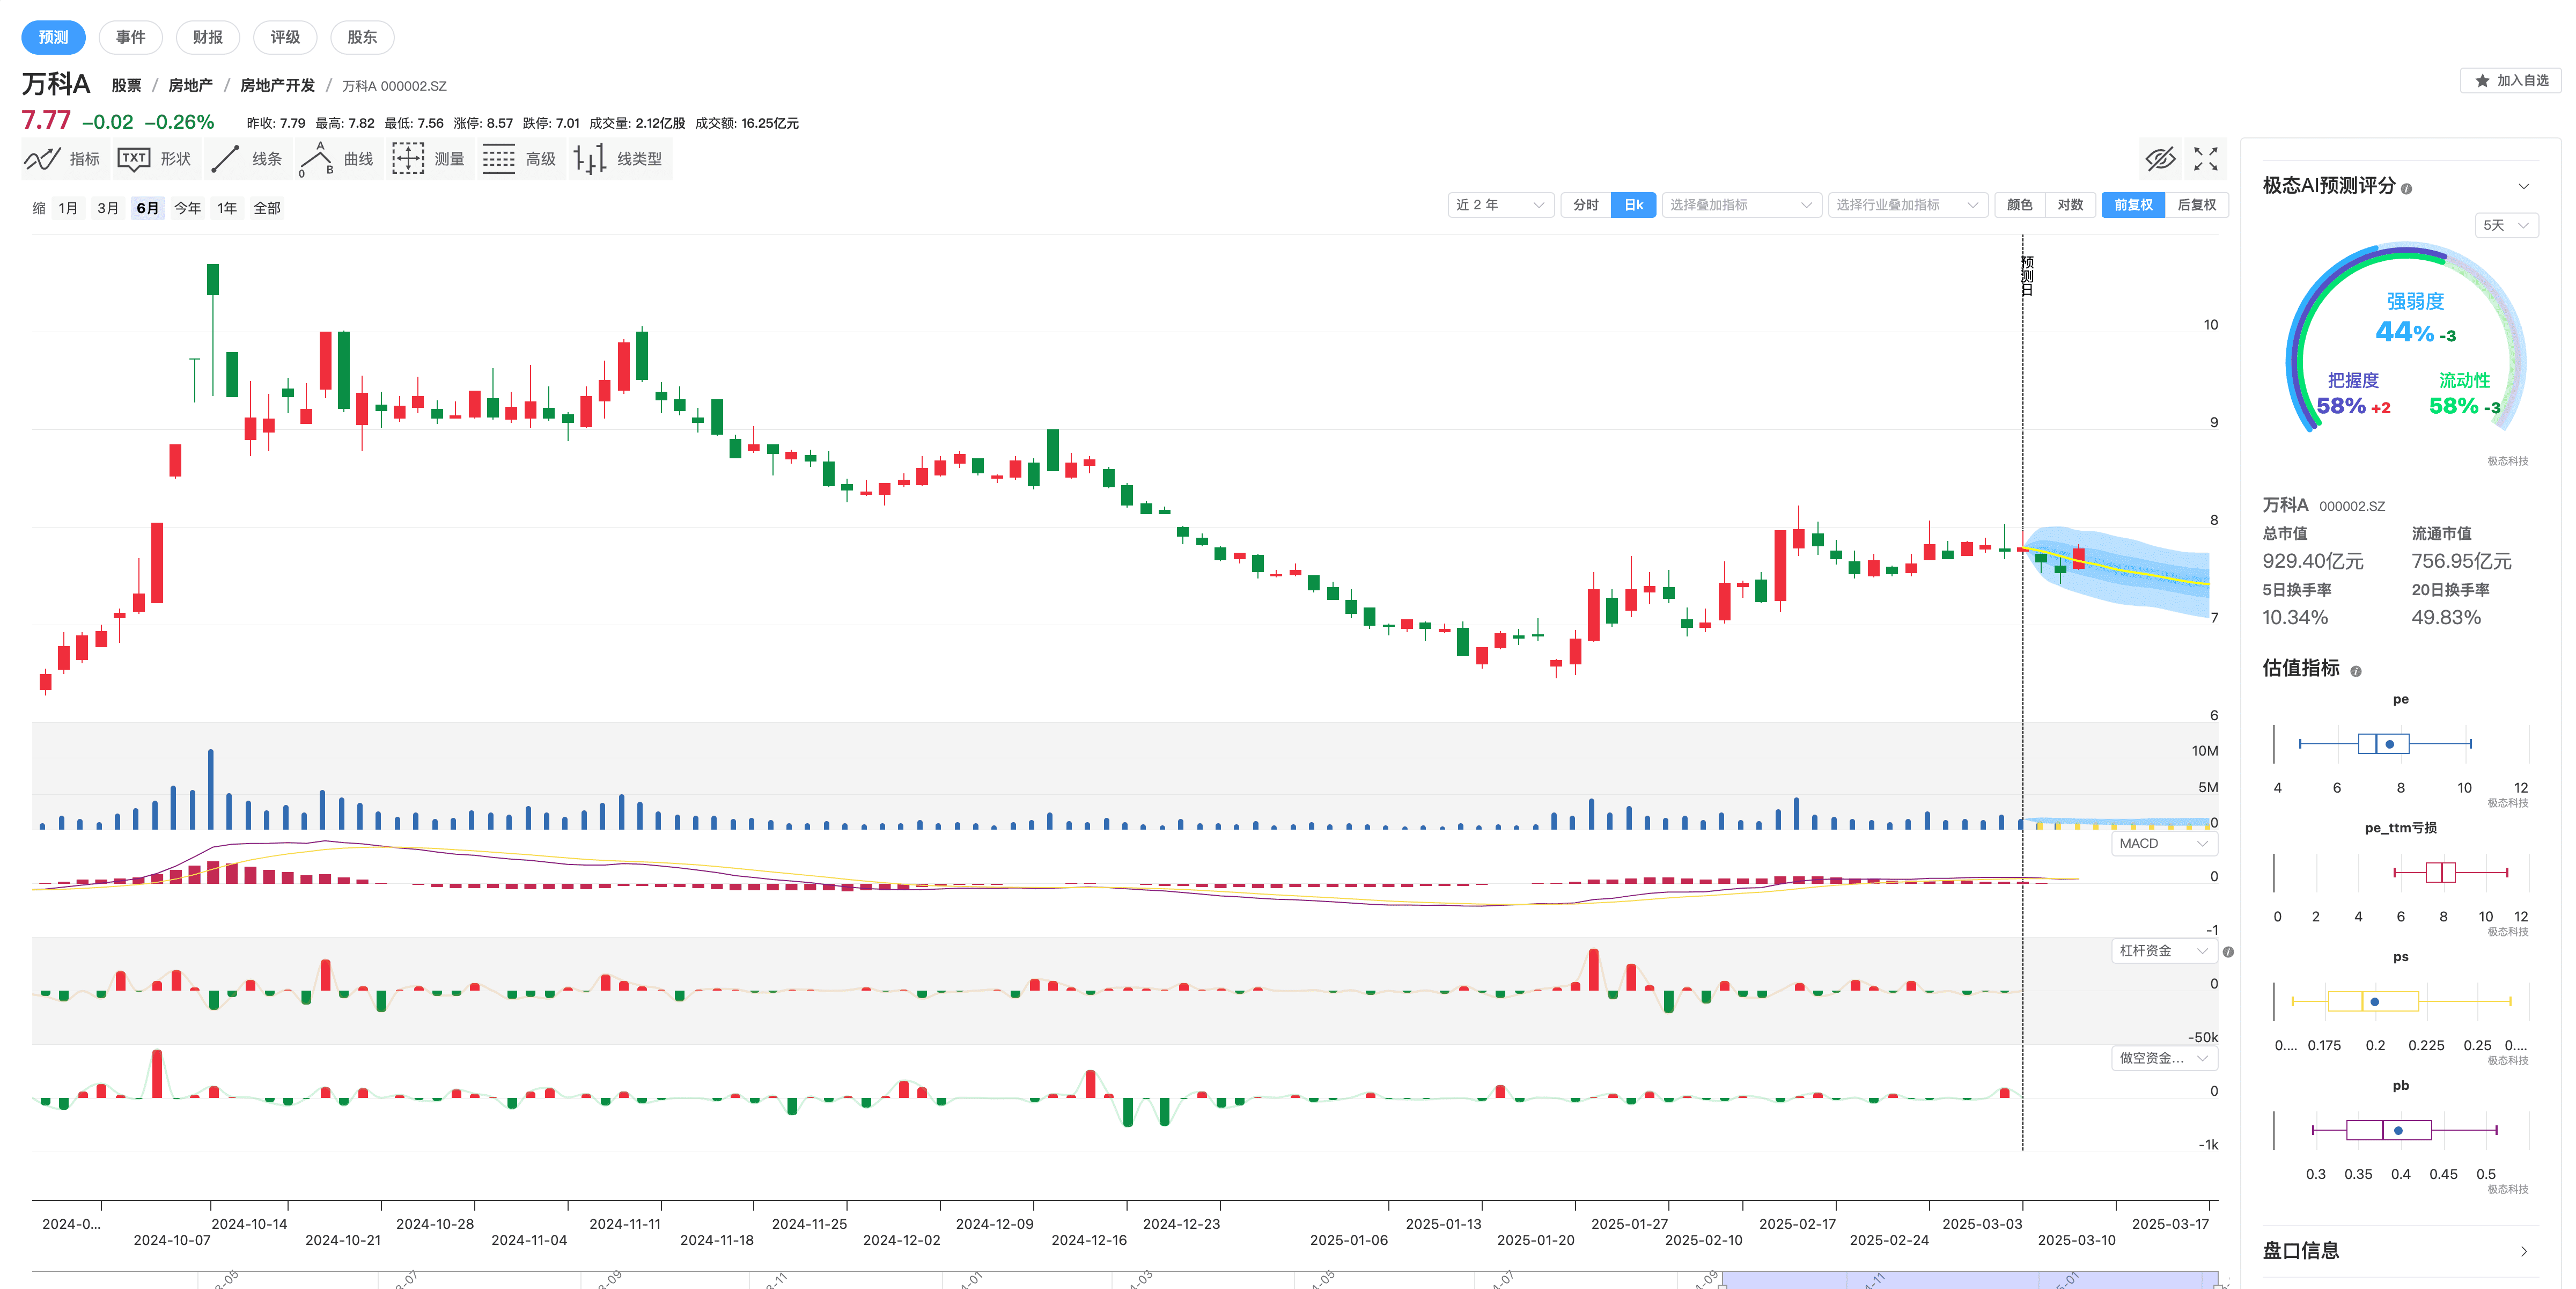The image size is (2576, 1289).
Task: Open the 选择行业叠加指标 dropdown
Action: click(x=1907, y=205)
